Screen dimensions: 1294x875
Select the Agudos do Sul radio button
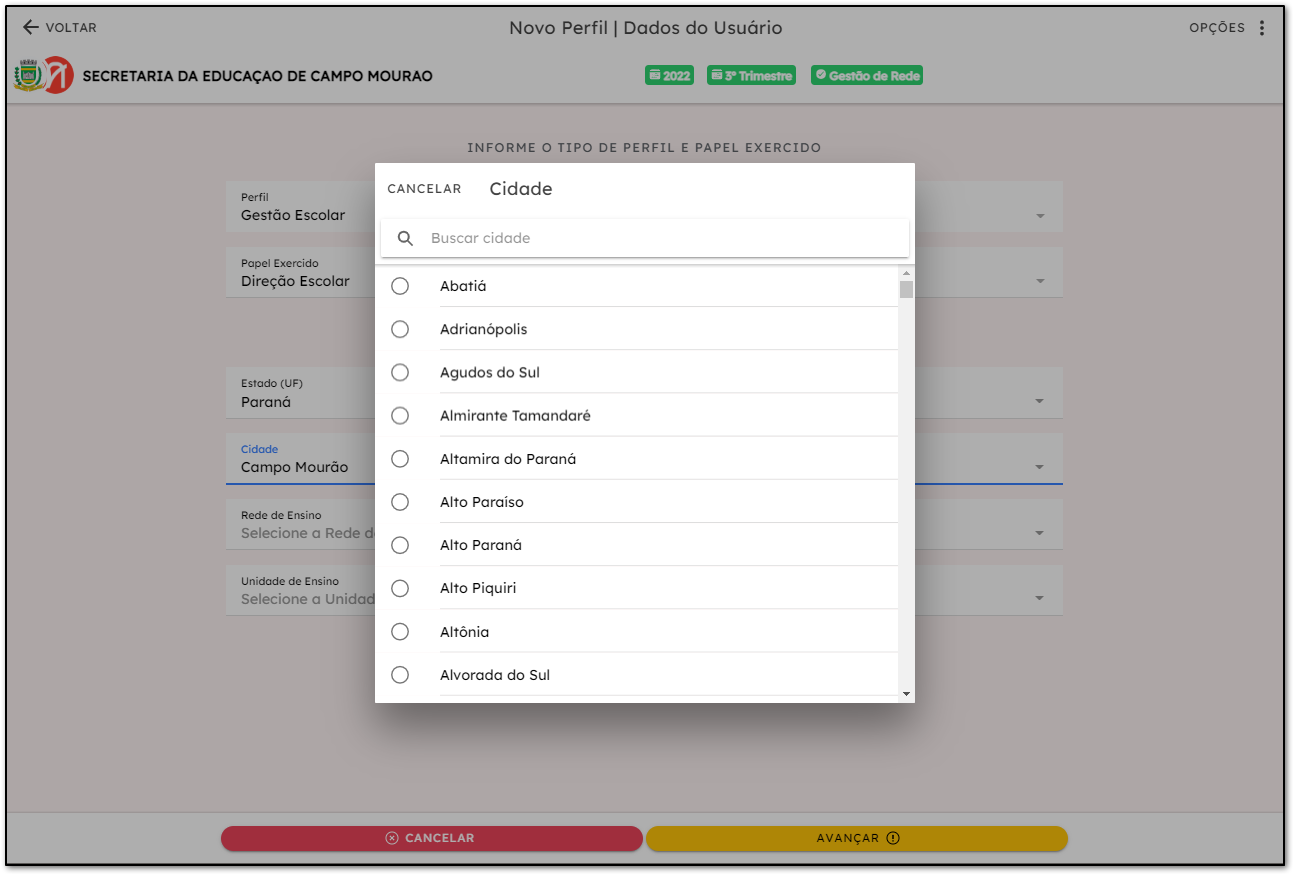(400, 372)
